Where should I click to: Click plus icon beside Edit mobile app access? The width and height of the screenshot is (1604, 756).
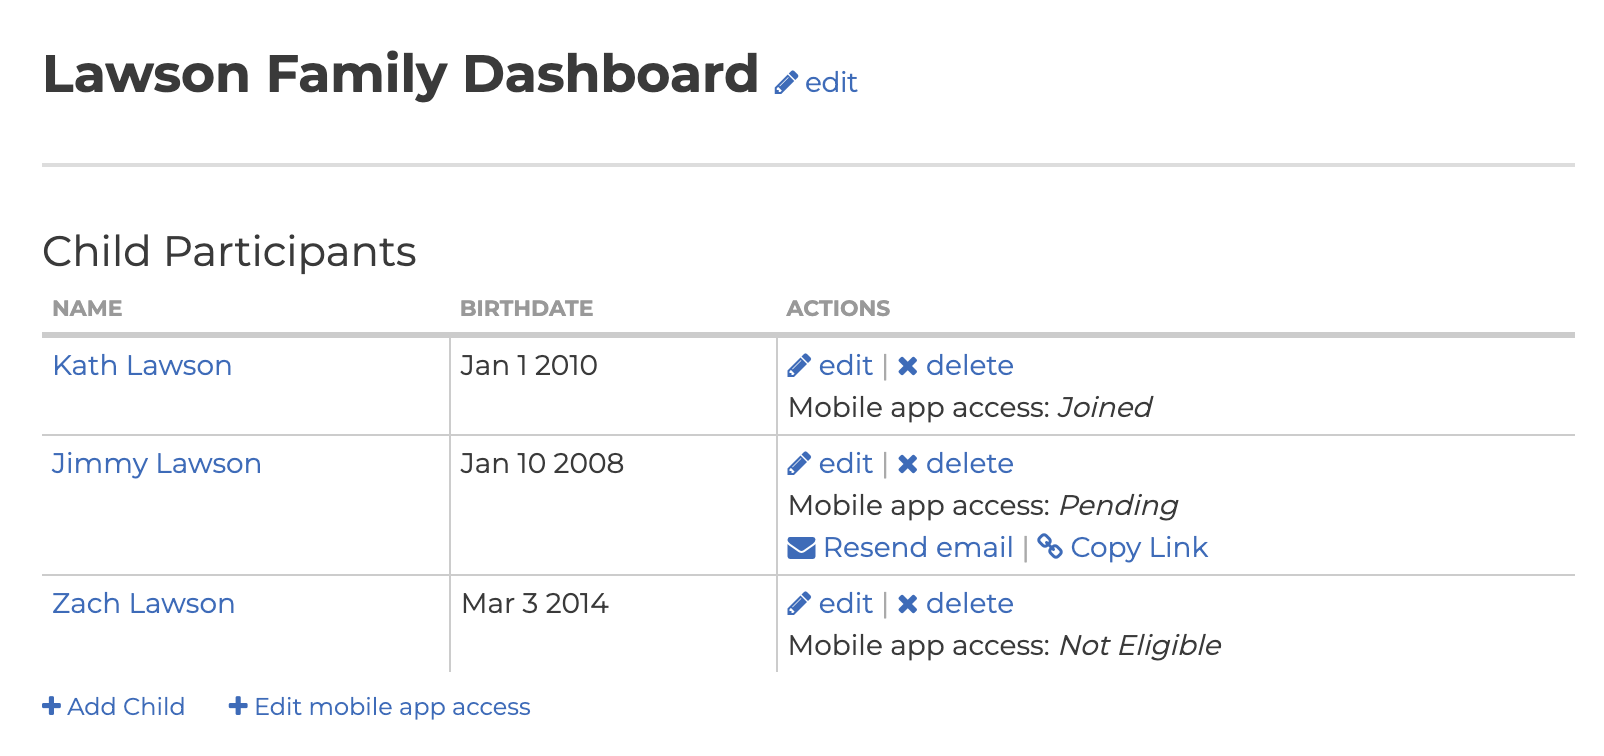click(x=238, y=706)
